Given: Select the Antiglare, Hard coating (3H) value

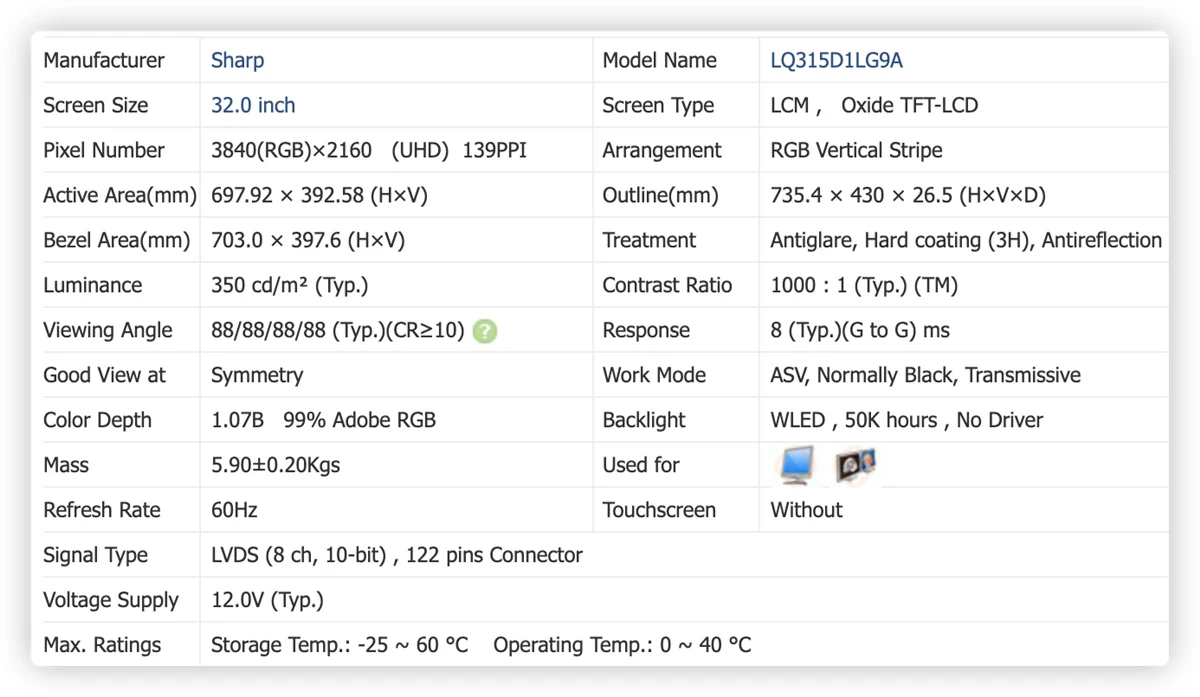Looking at the screenshot, I should [x=966, y=240].
